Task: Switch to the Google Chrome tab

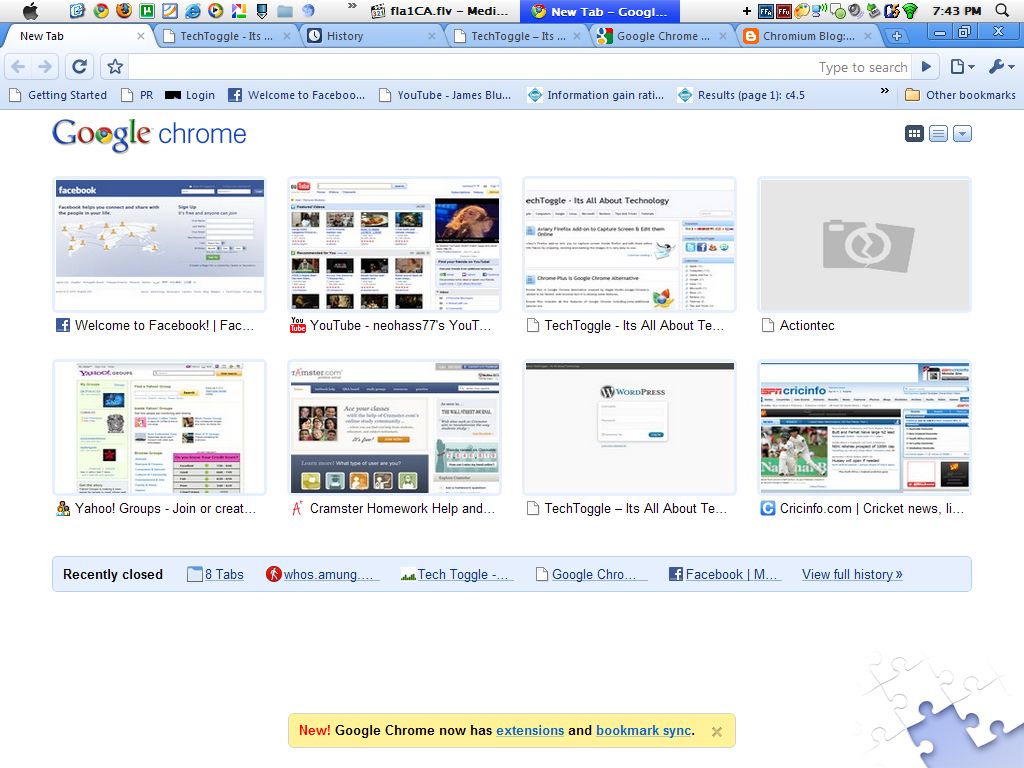Action: tap(664, 37)
